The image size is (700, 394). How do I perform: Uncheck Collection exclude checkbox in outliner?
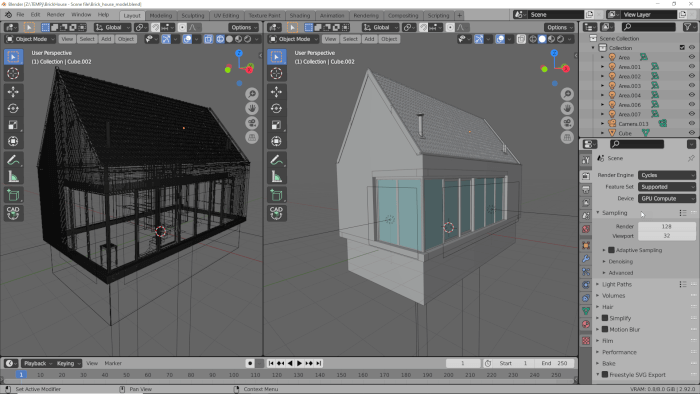(x=682, y=48)
